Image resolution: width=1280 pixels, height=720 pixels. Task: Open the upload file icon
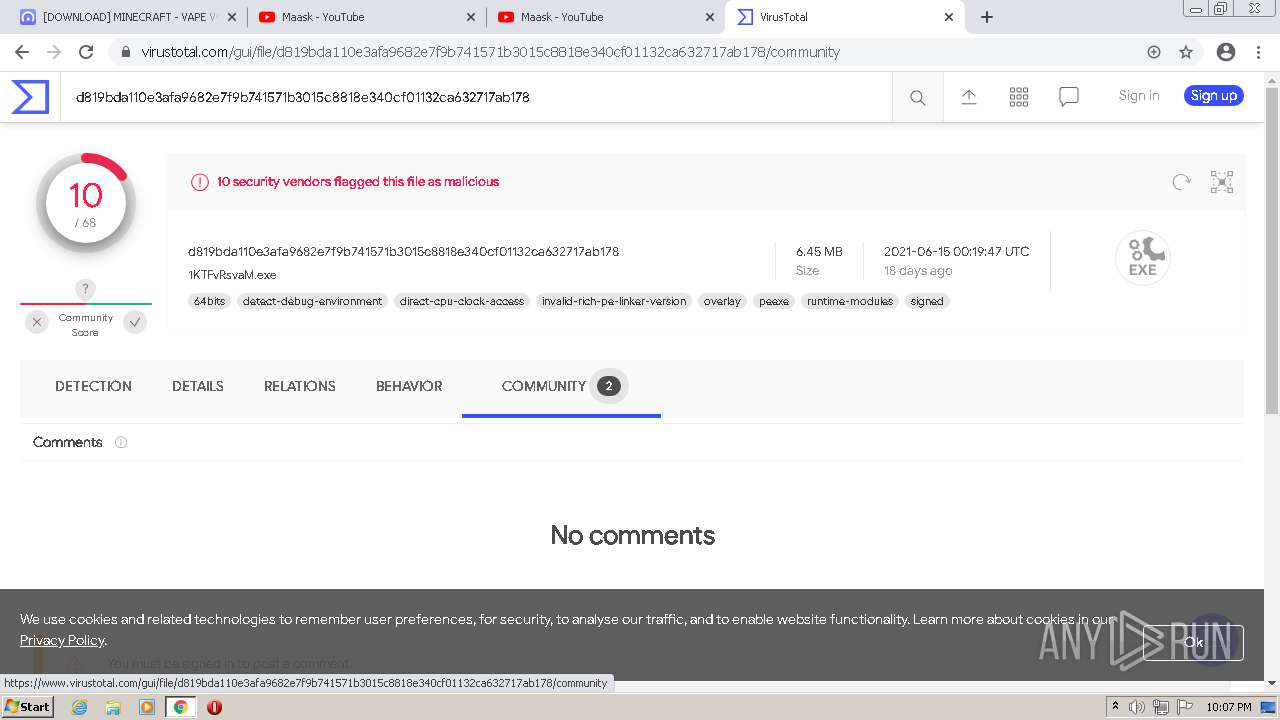click(x=969, y=96)
